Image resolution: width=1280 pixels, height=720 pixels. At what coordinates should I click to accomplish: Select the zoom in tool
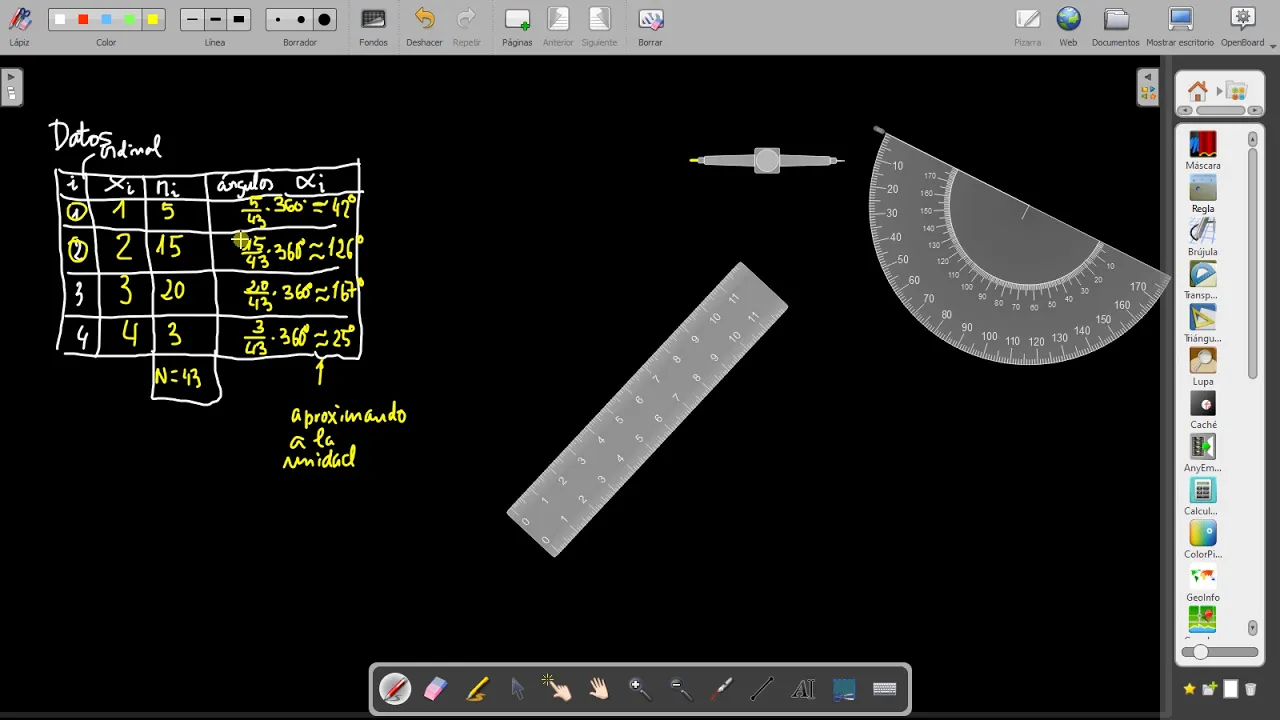click(639, 689)
